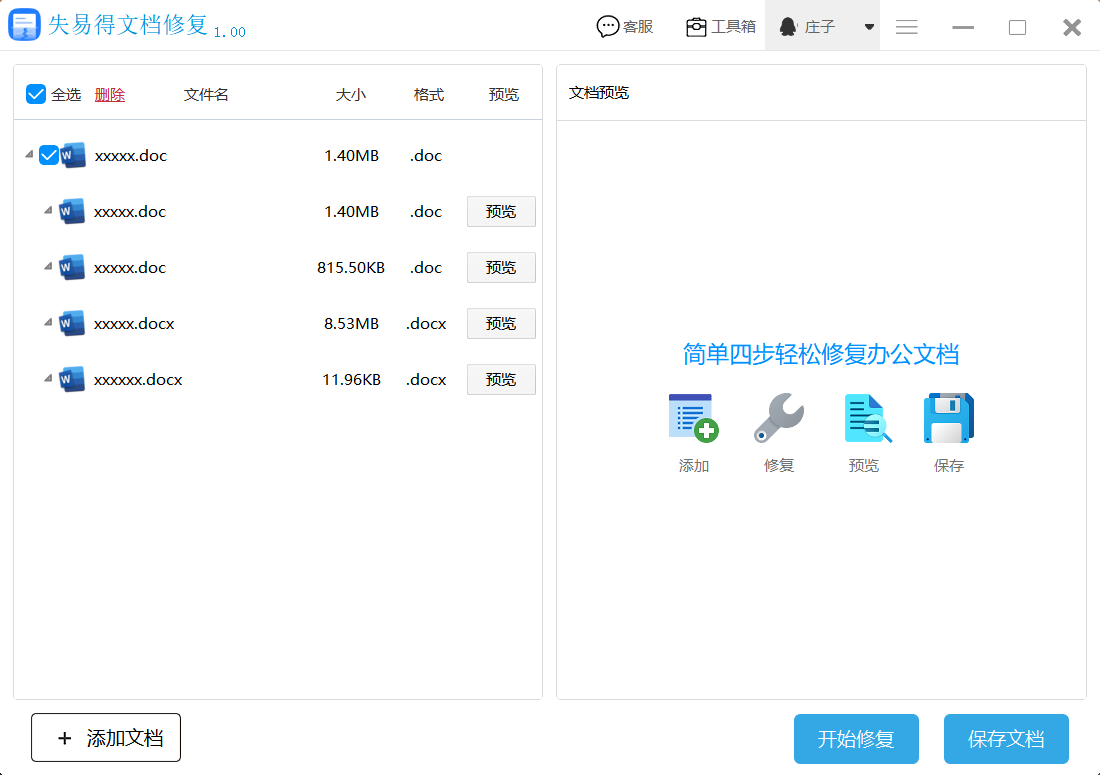Click the 保存 floppy disk icon
This screenshot has width=1100, height=775.
(948, 418)
